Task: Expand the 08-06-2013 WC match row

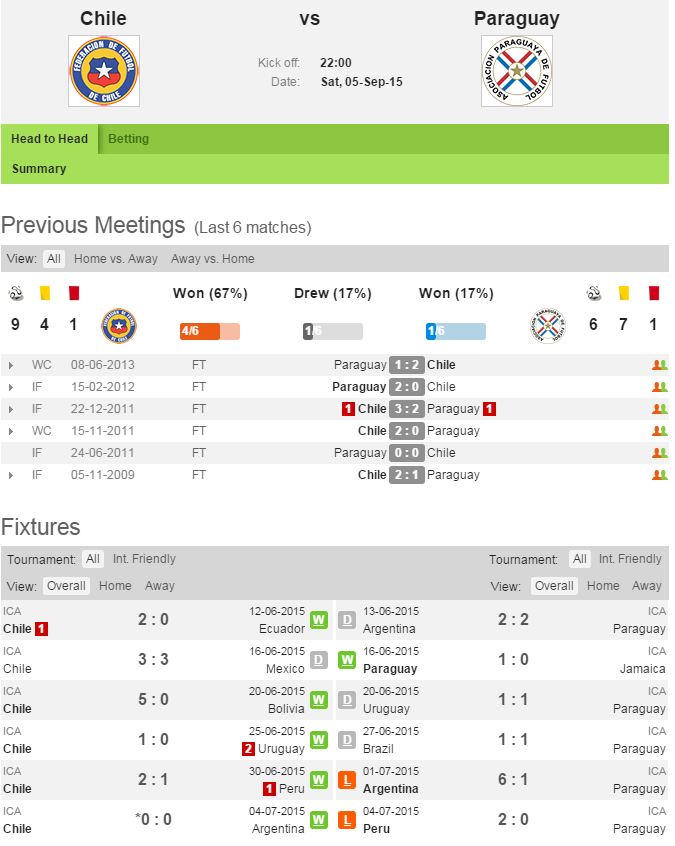Action: (11, 365)
